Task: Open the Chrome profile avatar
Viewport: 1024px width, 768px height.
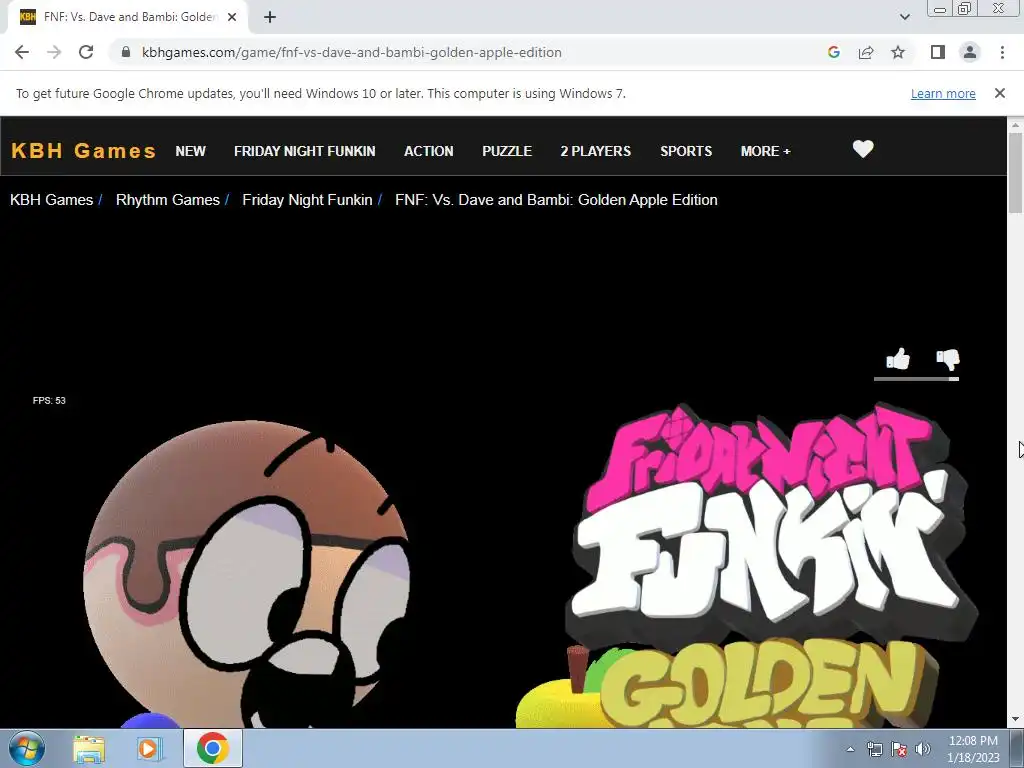Action: [x=970, y=52]
